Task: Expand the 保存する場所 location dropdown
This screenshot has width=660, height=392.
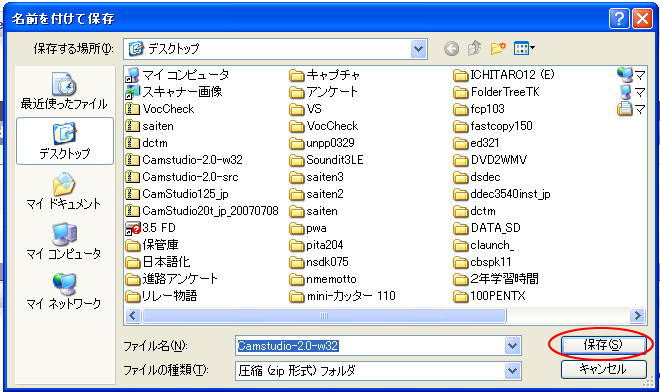Action: point(418,49)
